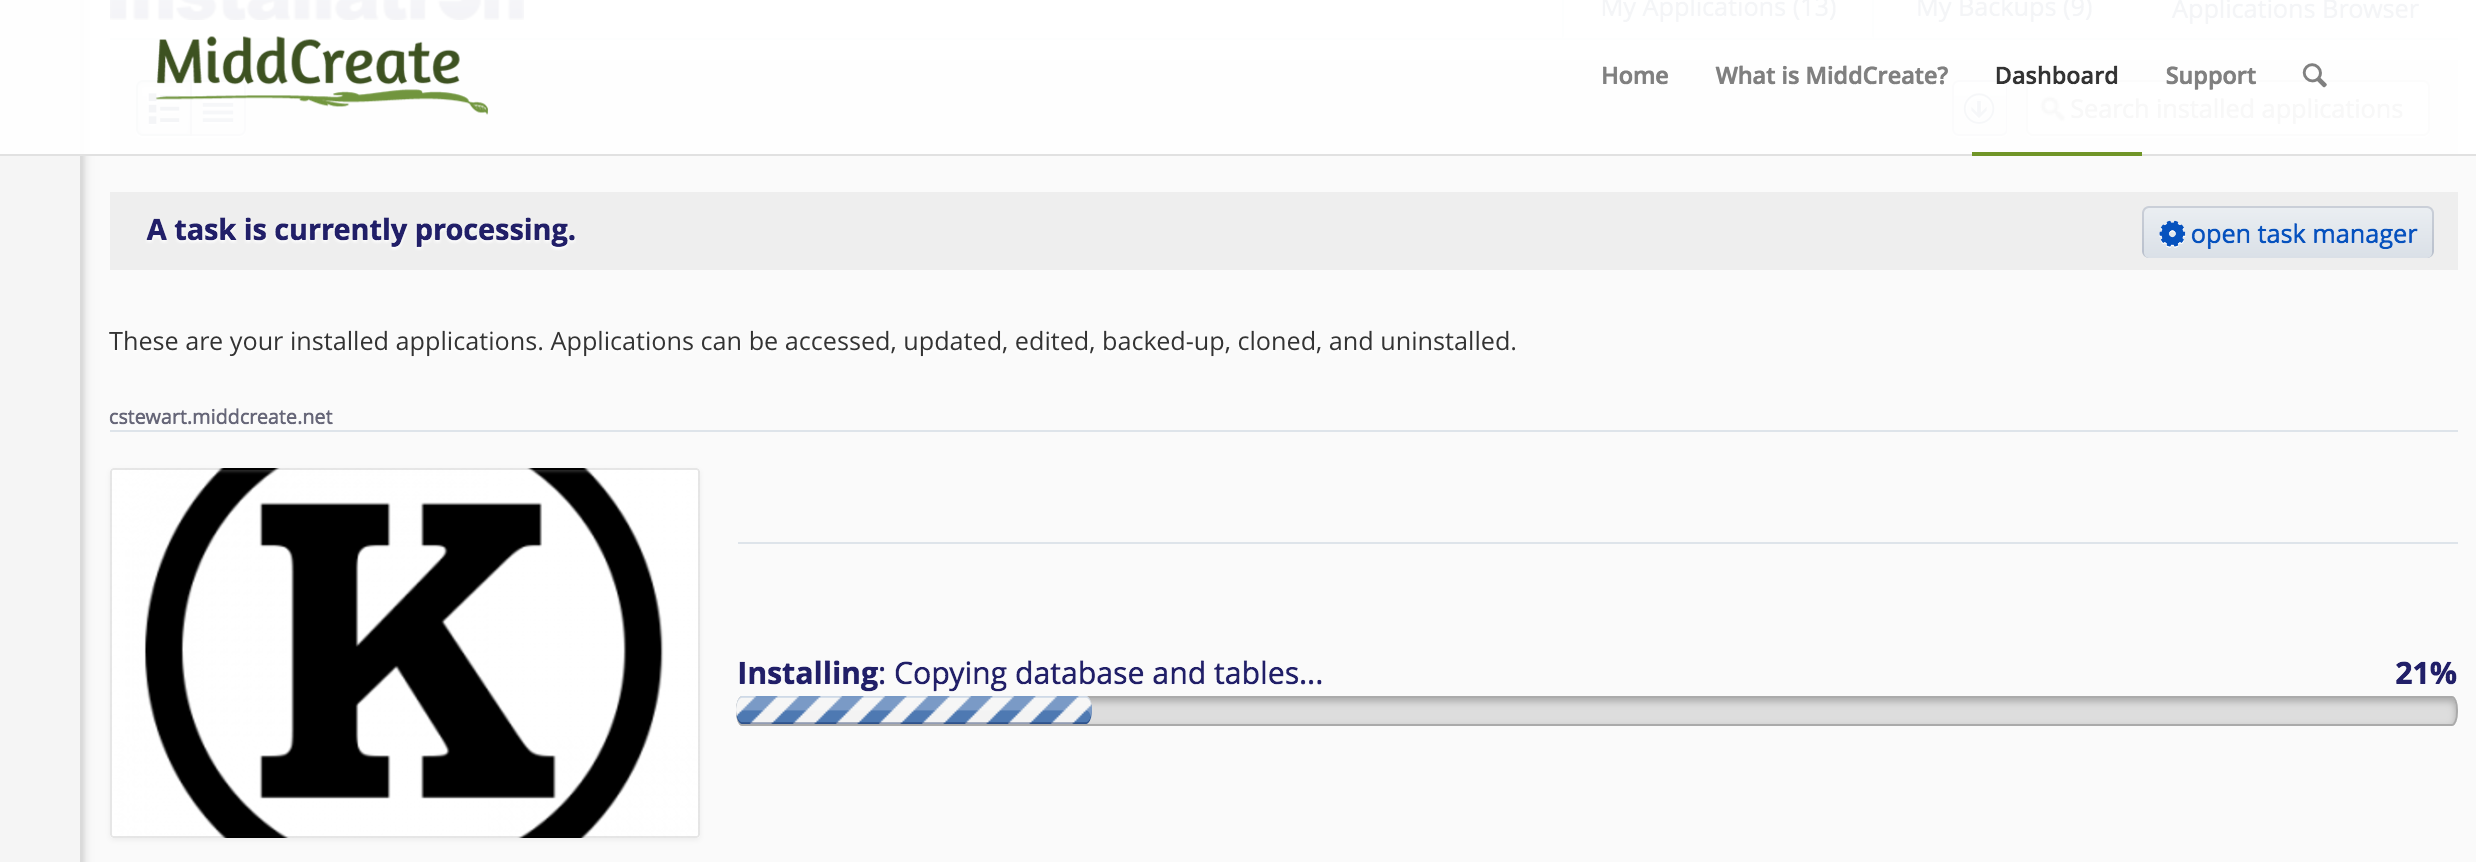Screen dimensions: 2476x862
Task: Switch to the faded Applications Browser tab
Action: [2294, 11]
